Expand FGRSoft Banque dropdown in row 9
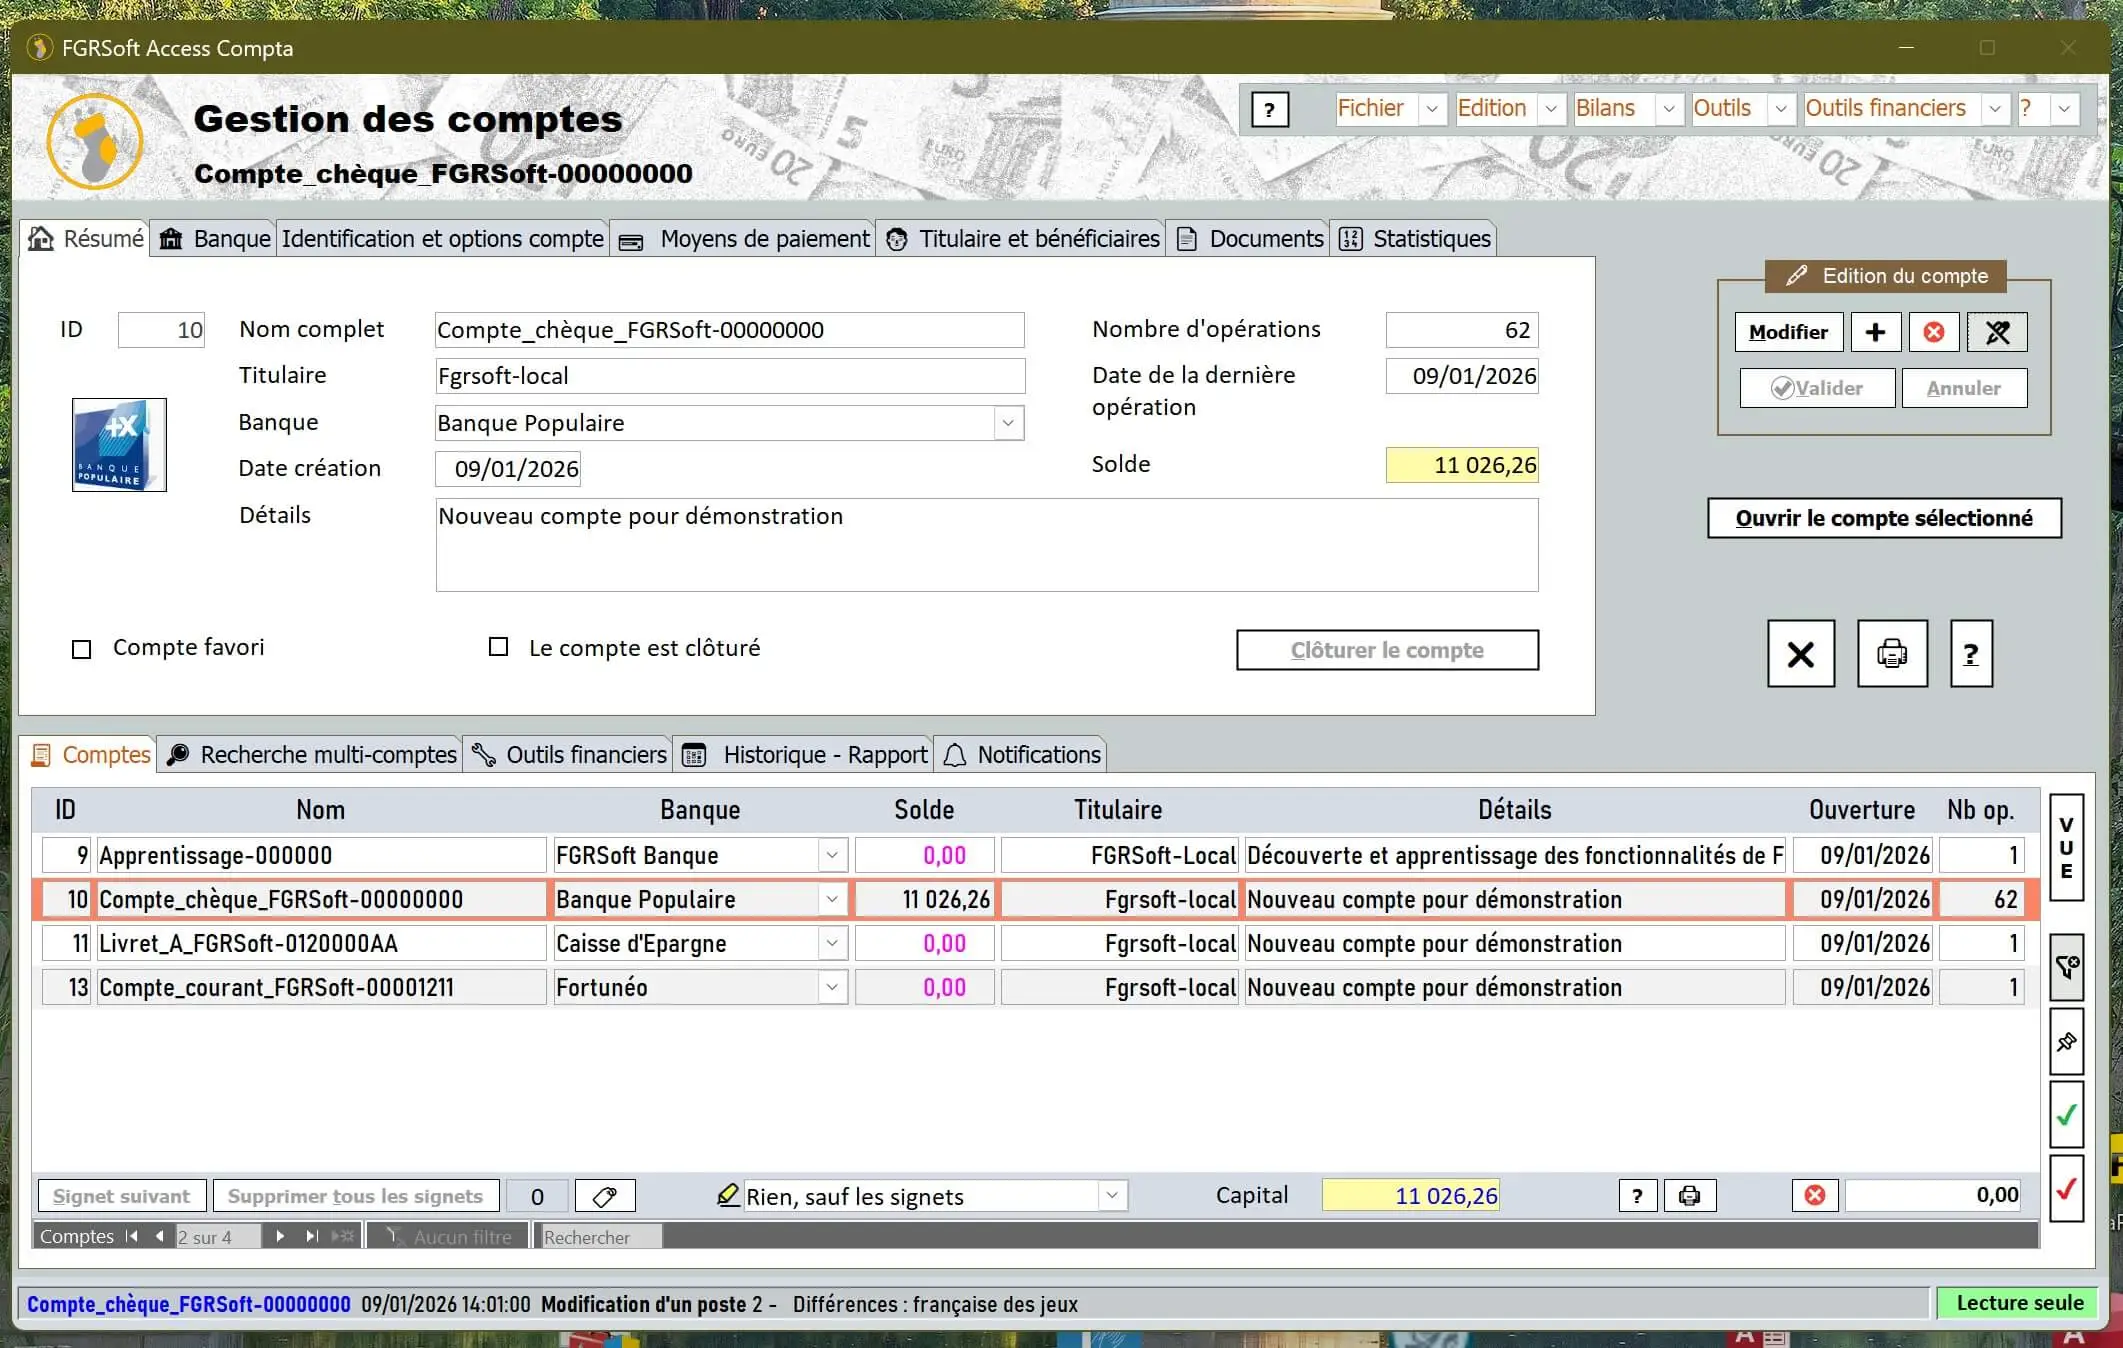The image size is (2123, 1348). [x=832, y=855]
